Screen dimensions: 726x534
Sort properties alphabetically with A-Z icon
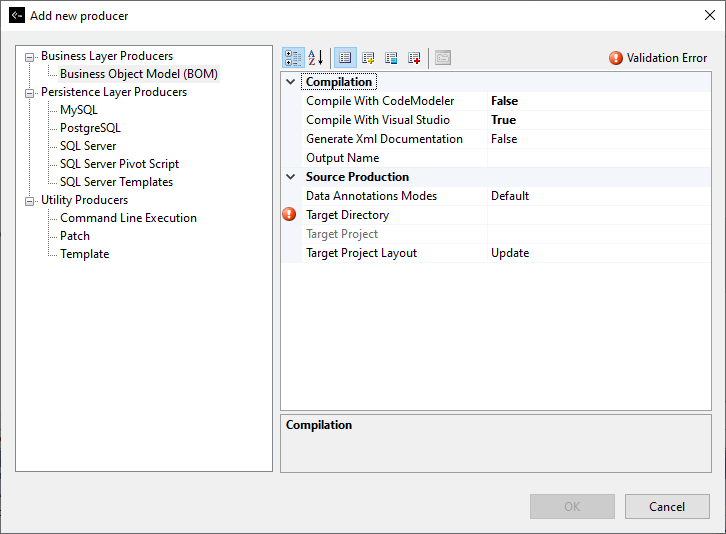pyautogui.click(x=315, y=58)
